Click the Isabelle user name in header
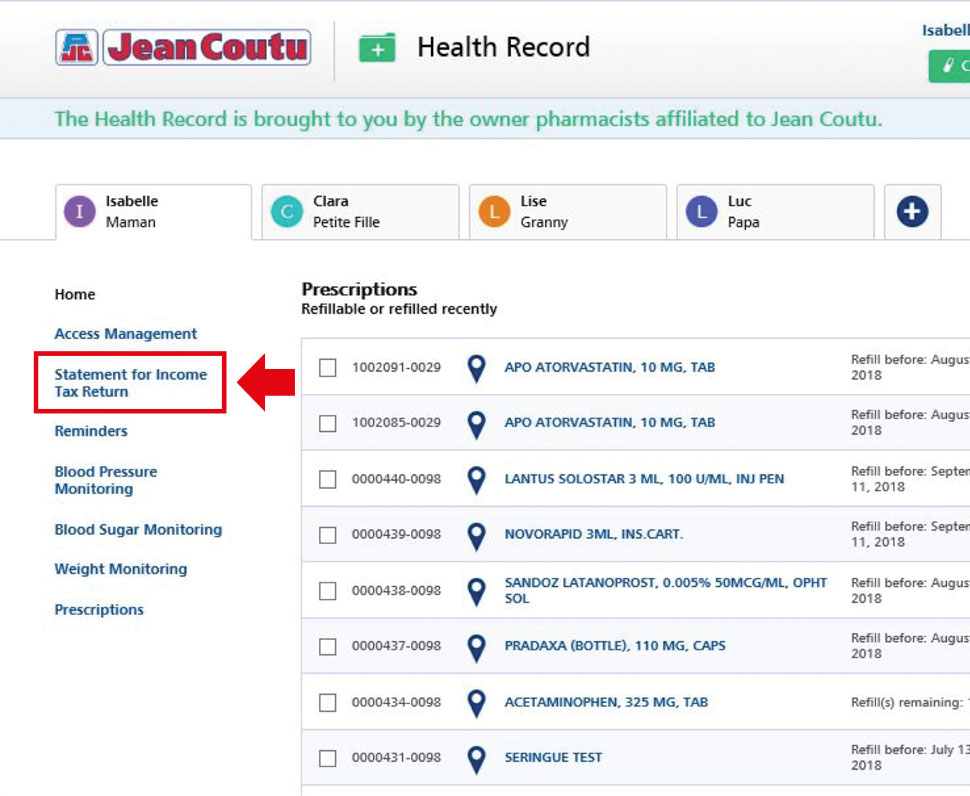 (946, 30)
